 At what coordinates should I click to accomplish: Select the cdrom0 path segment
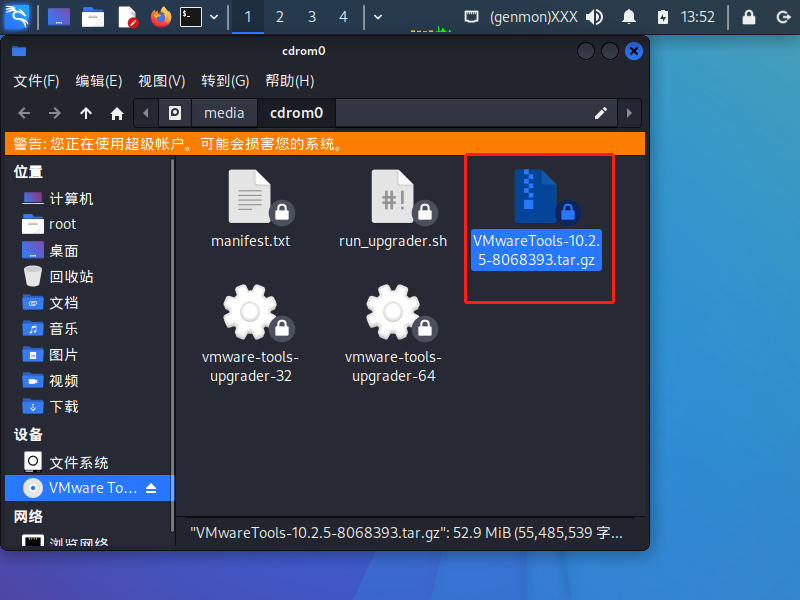(x=296, y=113)
